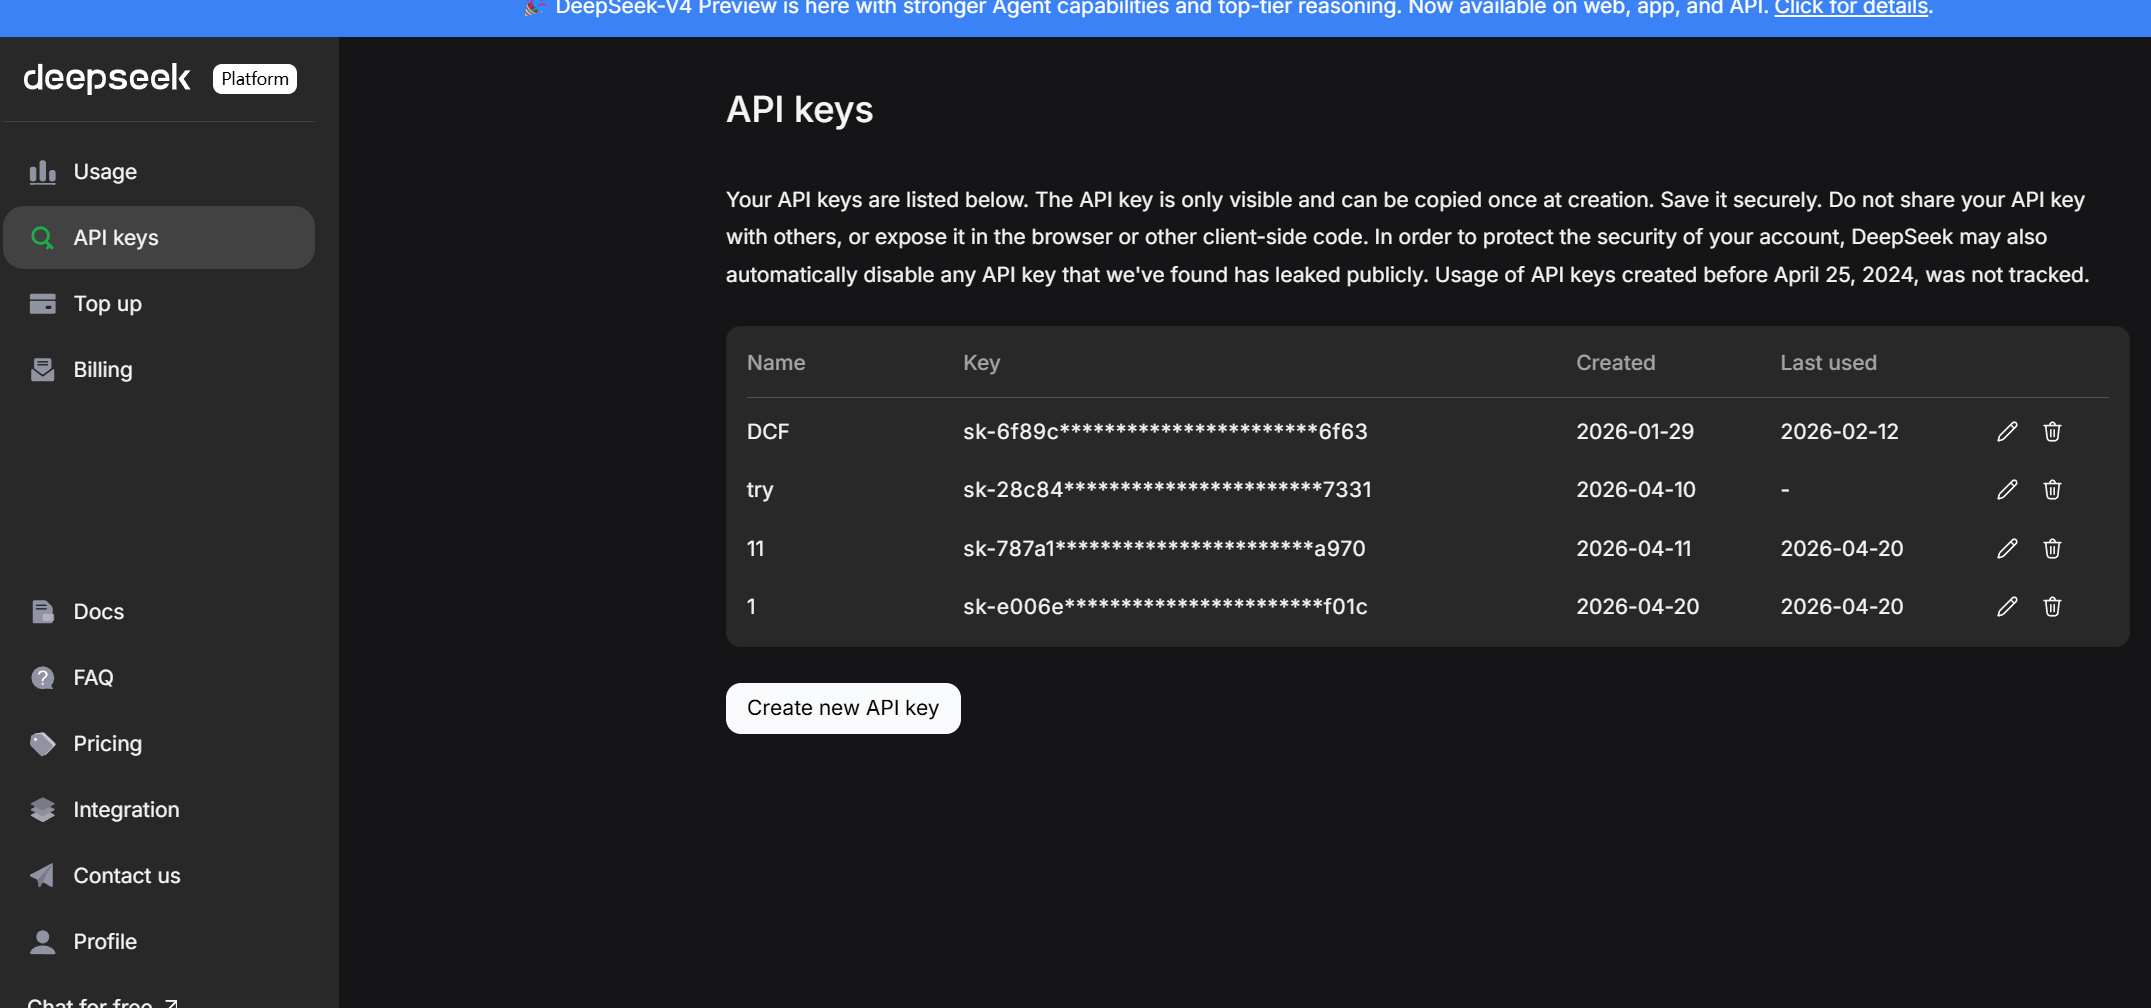Open the Profile page

click(159, 942)
